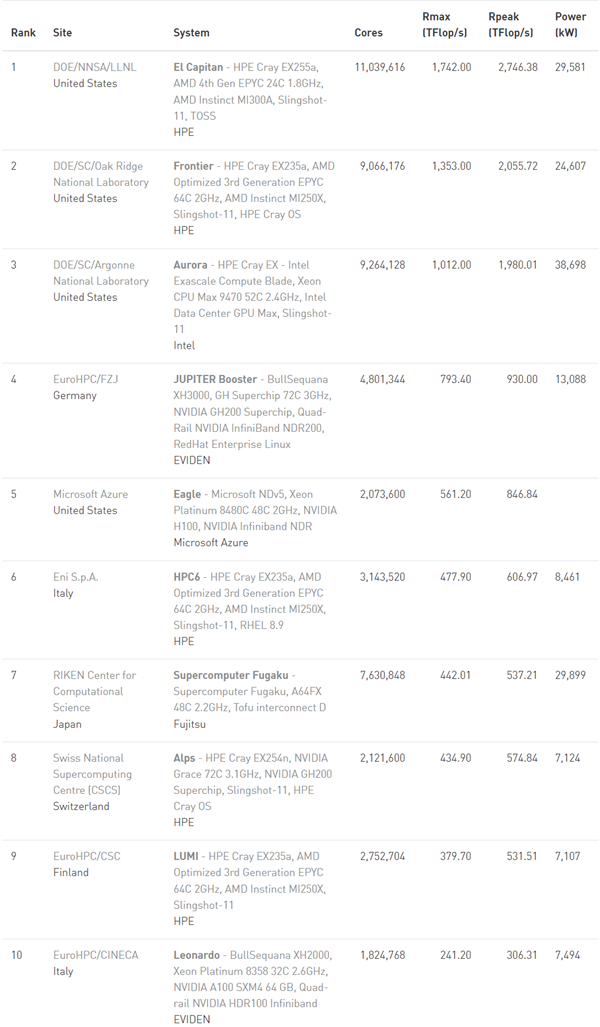Image resolution: width=600 pixels, height=1027 pixels.
Task: Select the JUPITER Booster system link
Action: pos(215,379)
